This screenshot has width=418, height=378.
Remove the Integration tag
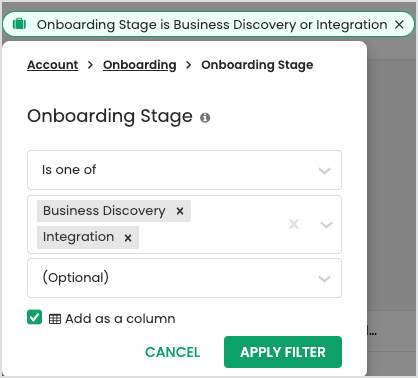[128, 238]
